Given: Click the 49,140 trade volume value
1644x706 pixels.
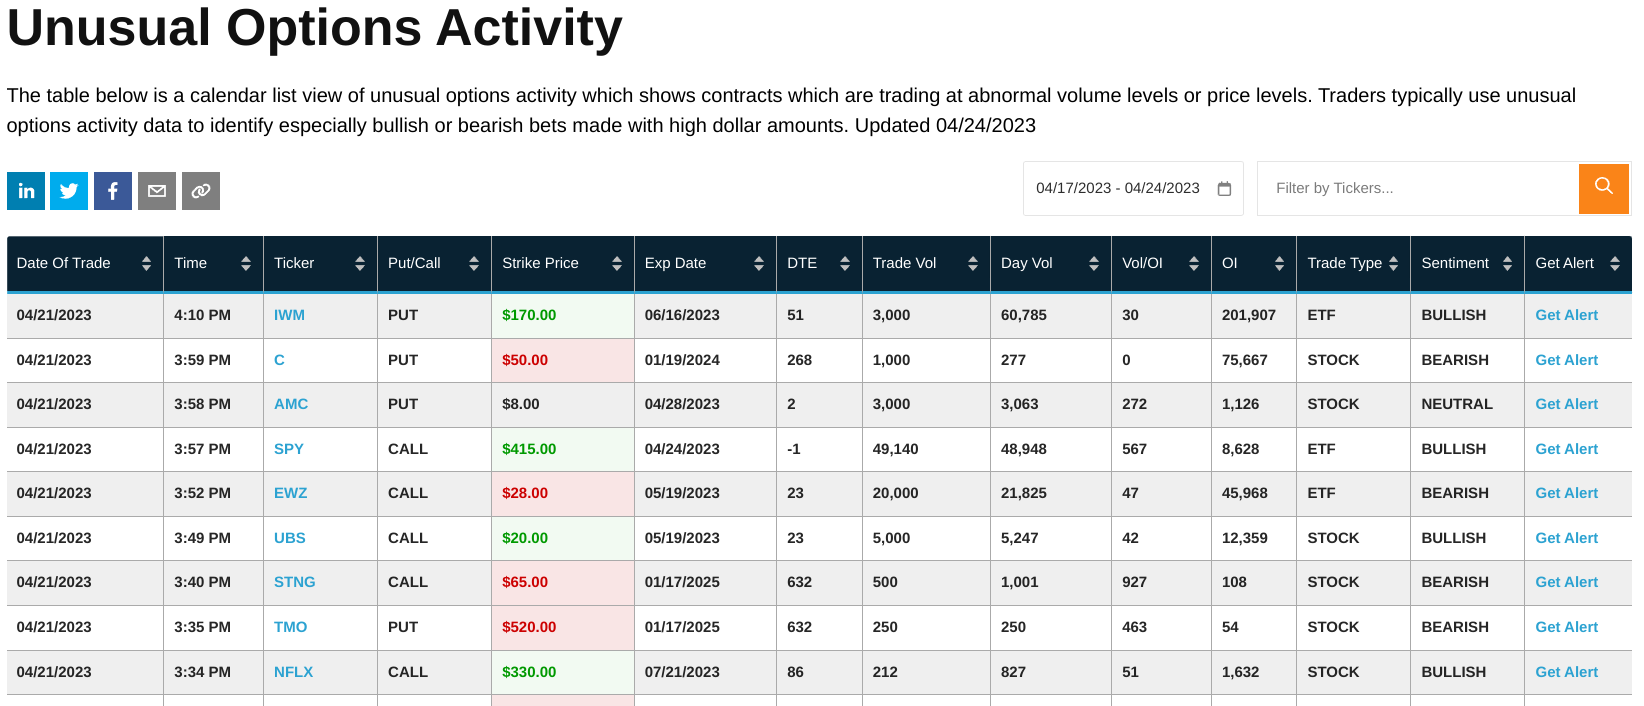Looking at the screenshot, I should click(895, 449).
